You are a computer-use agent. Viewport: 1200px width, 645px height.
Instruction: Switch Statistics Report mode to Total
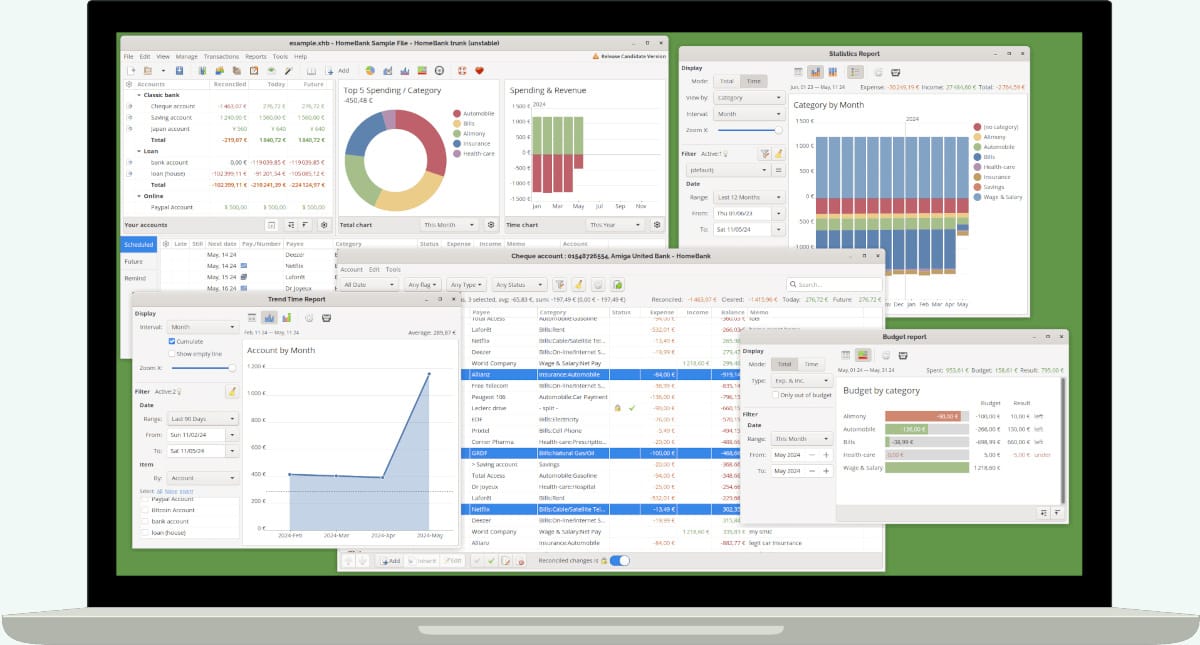pyautogui.click(x=727, y=81)
